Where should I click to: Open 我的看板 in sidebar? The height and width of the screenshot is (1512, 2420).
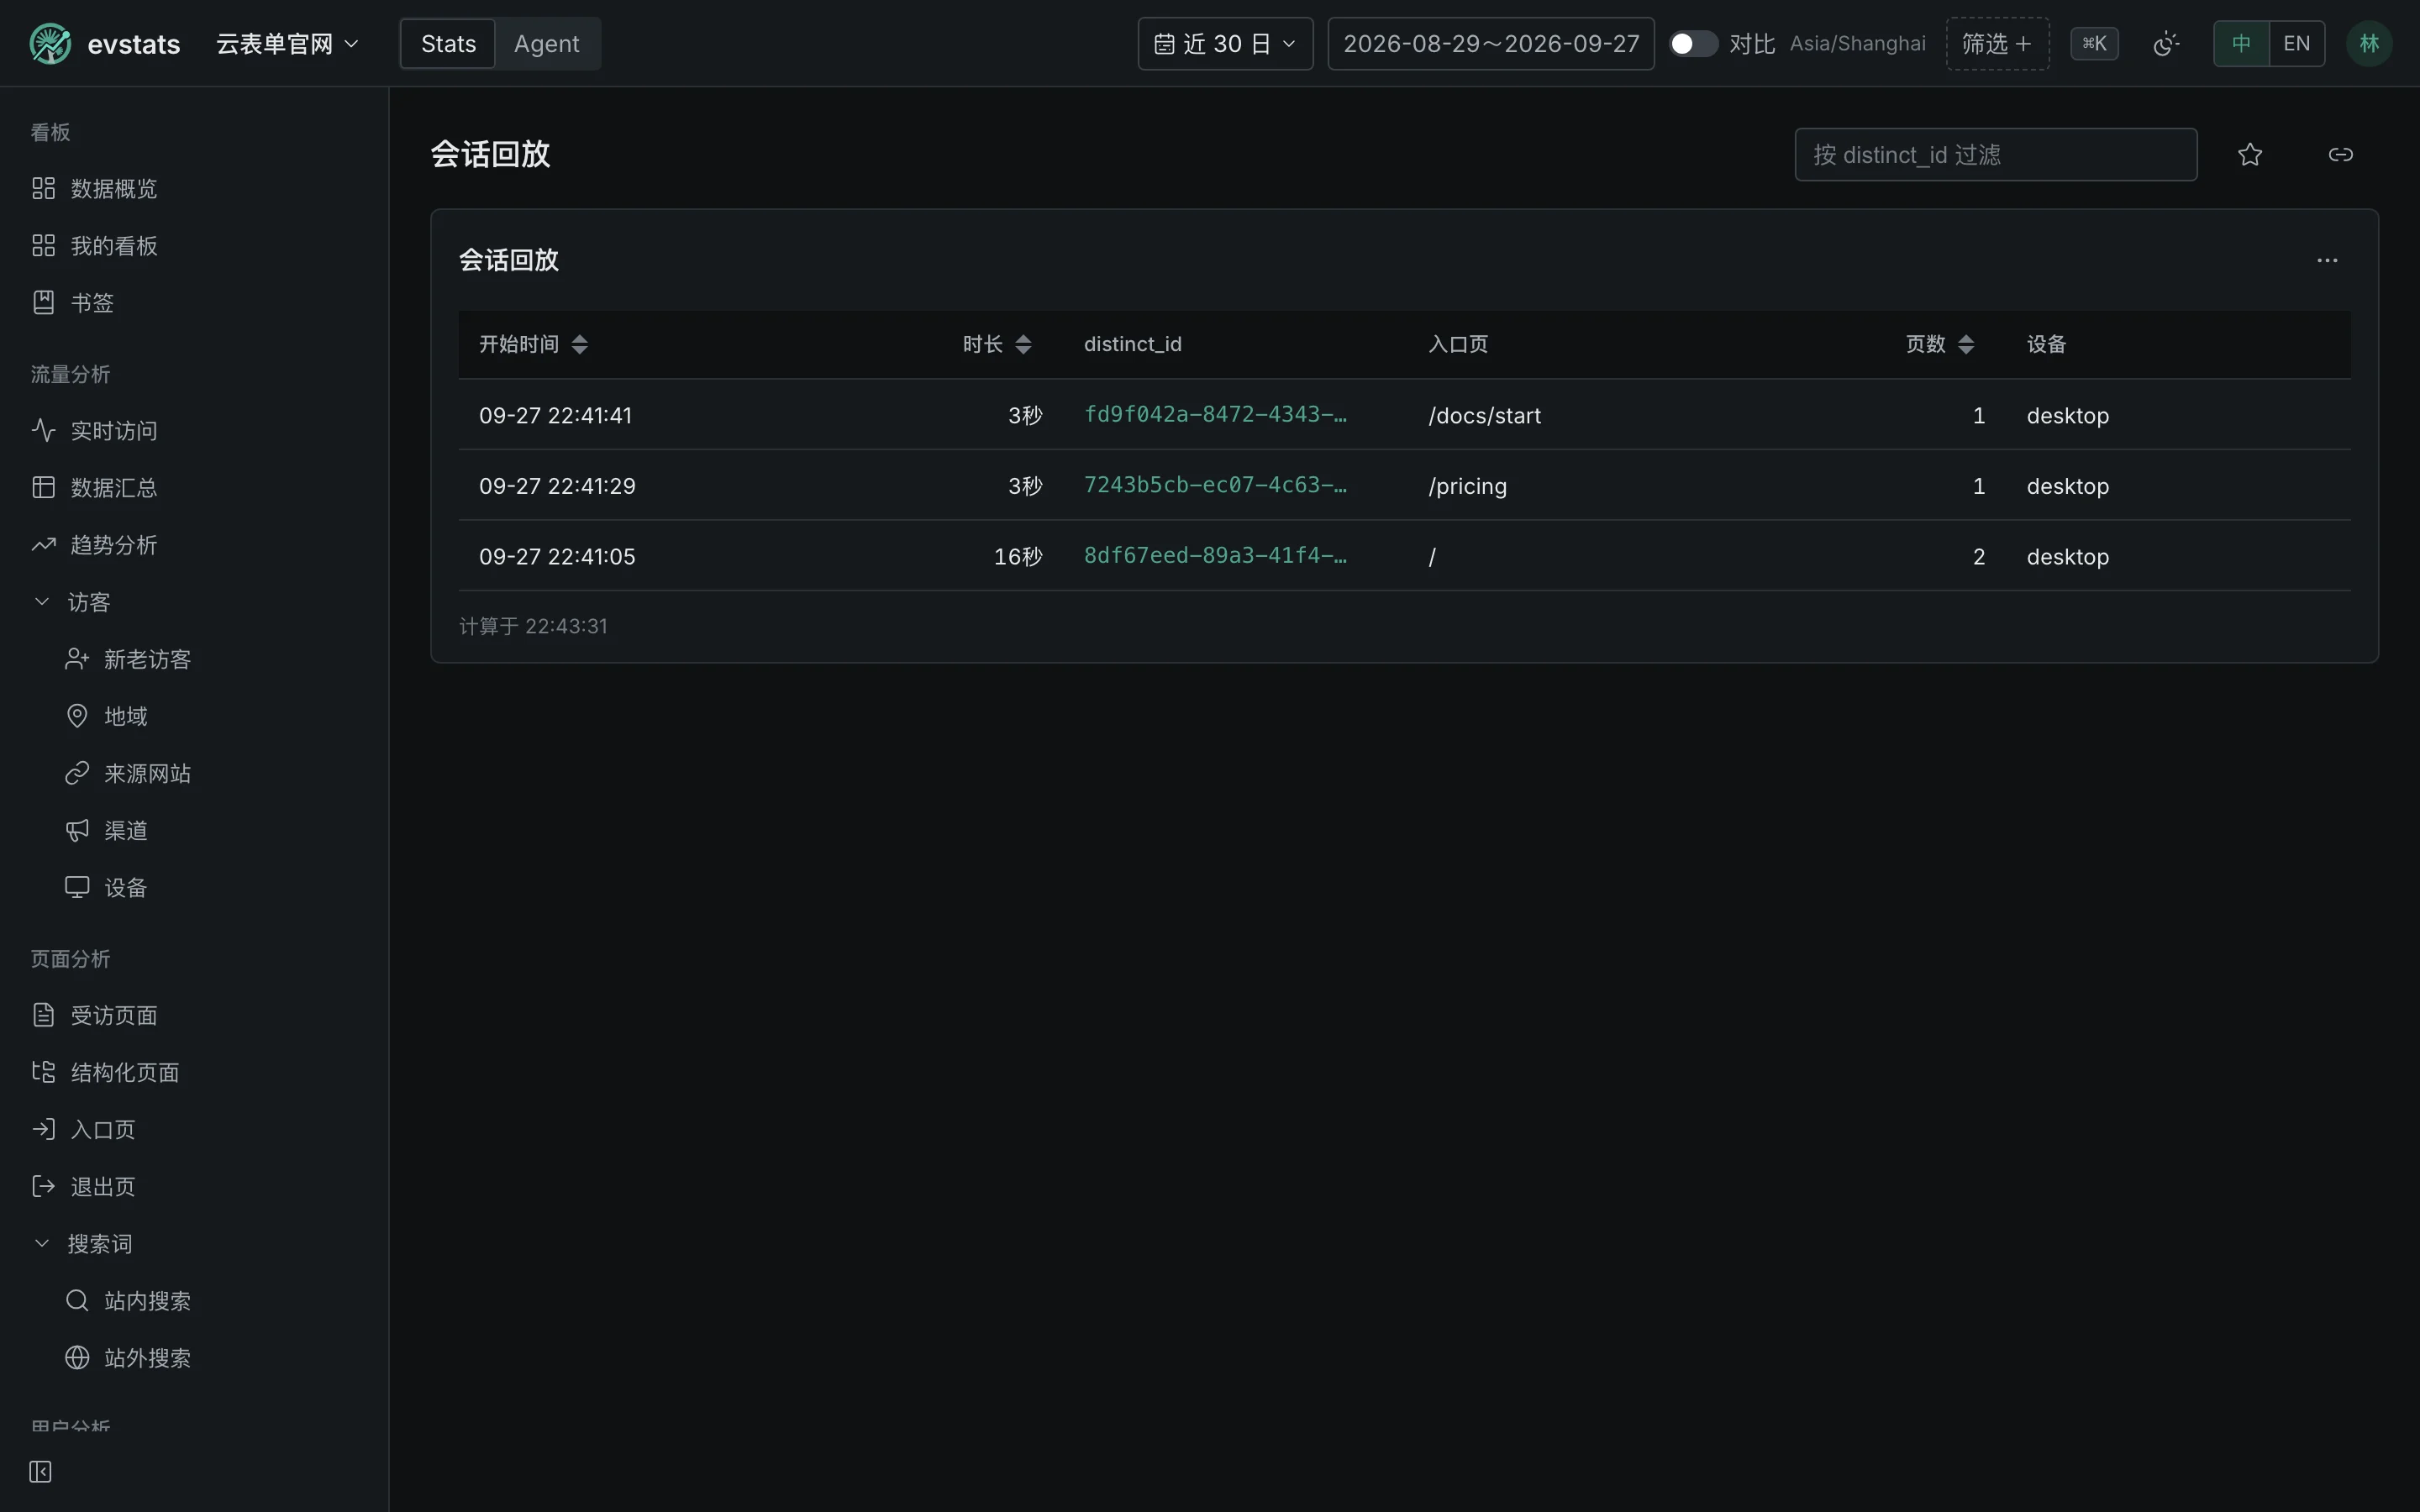pyautogui.click(x=194, y=246)
